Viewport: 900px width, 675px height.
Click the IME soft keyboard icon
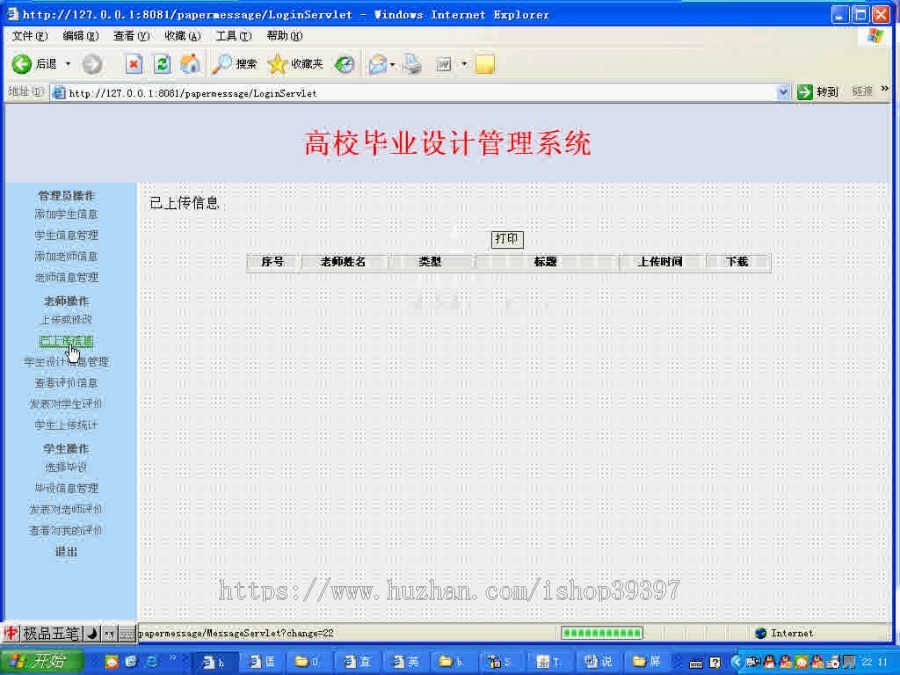click(x=127, y=634)
